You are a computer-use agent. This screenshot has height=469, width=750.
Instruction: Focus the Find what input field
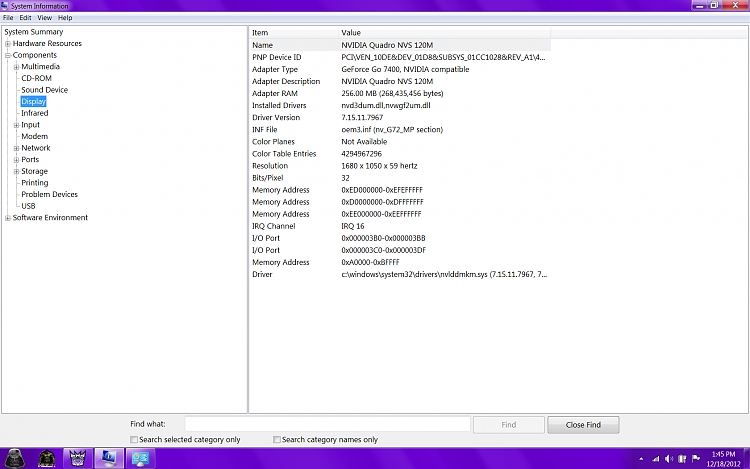(328, 424)
